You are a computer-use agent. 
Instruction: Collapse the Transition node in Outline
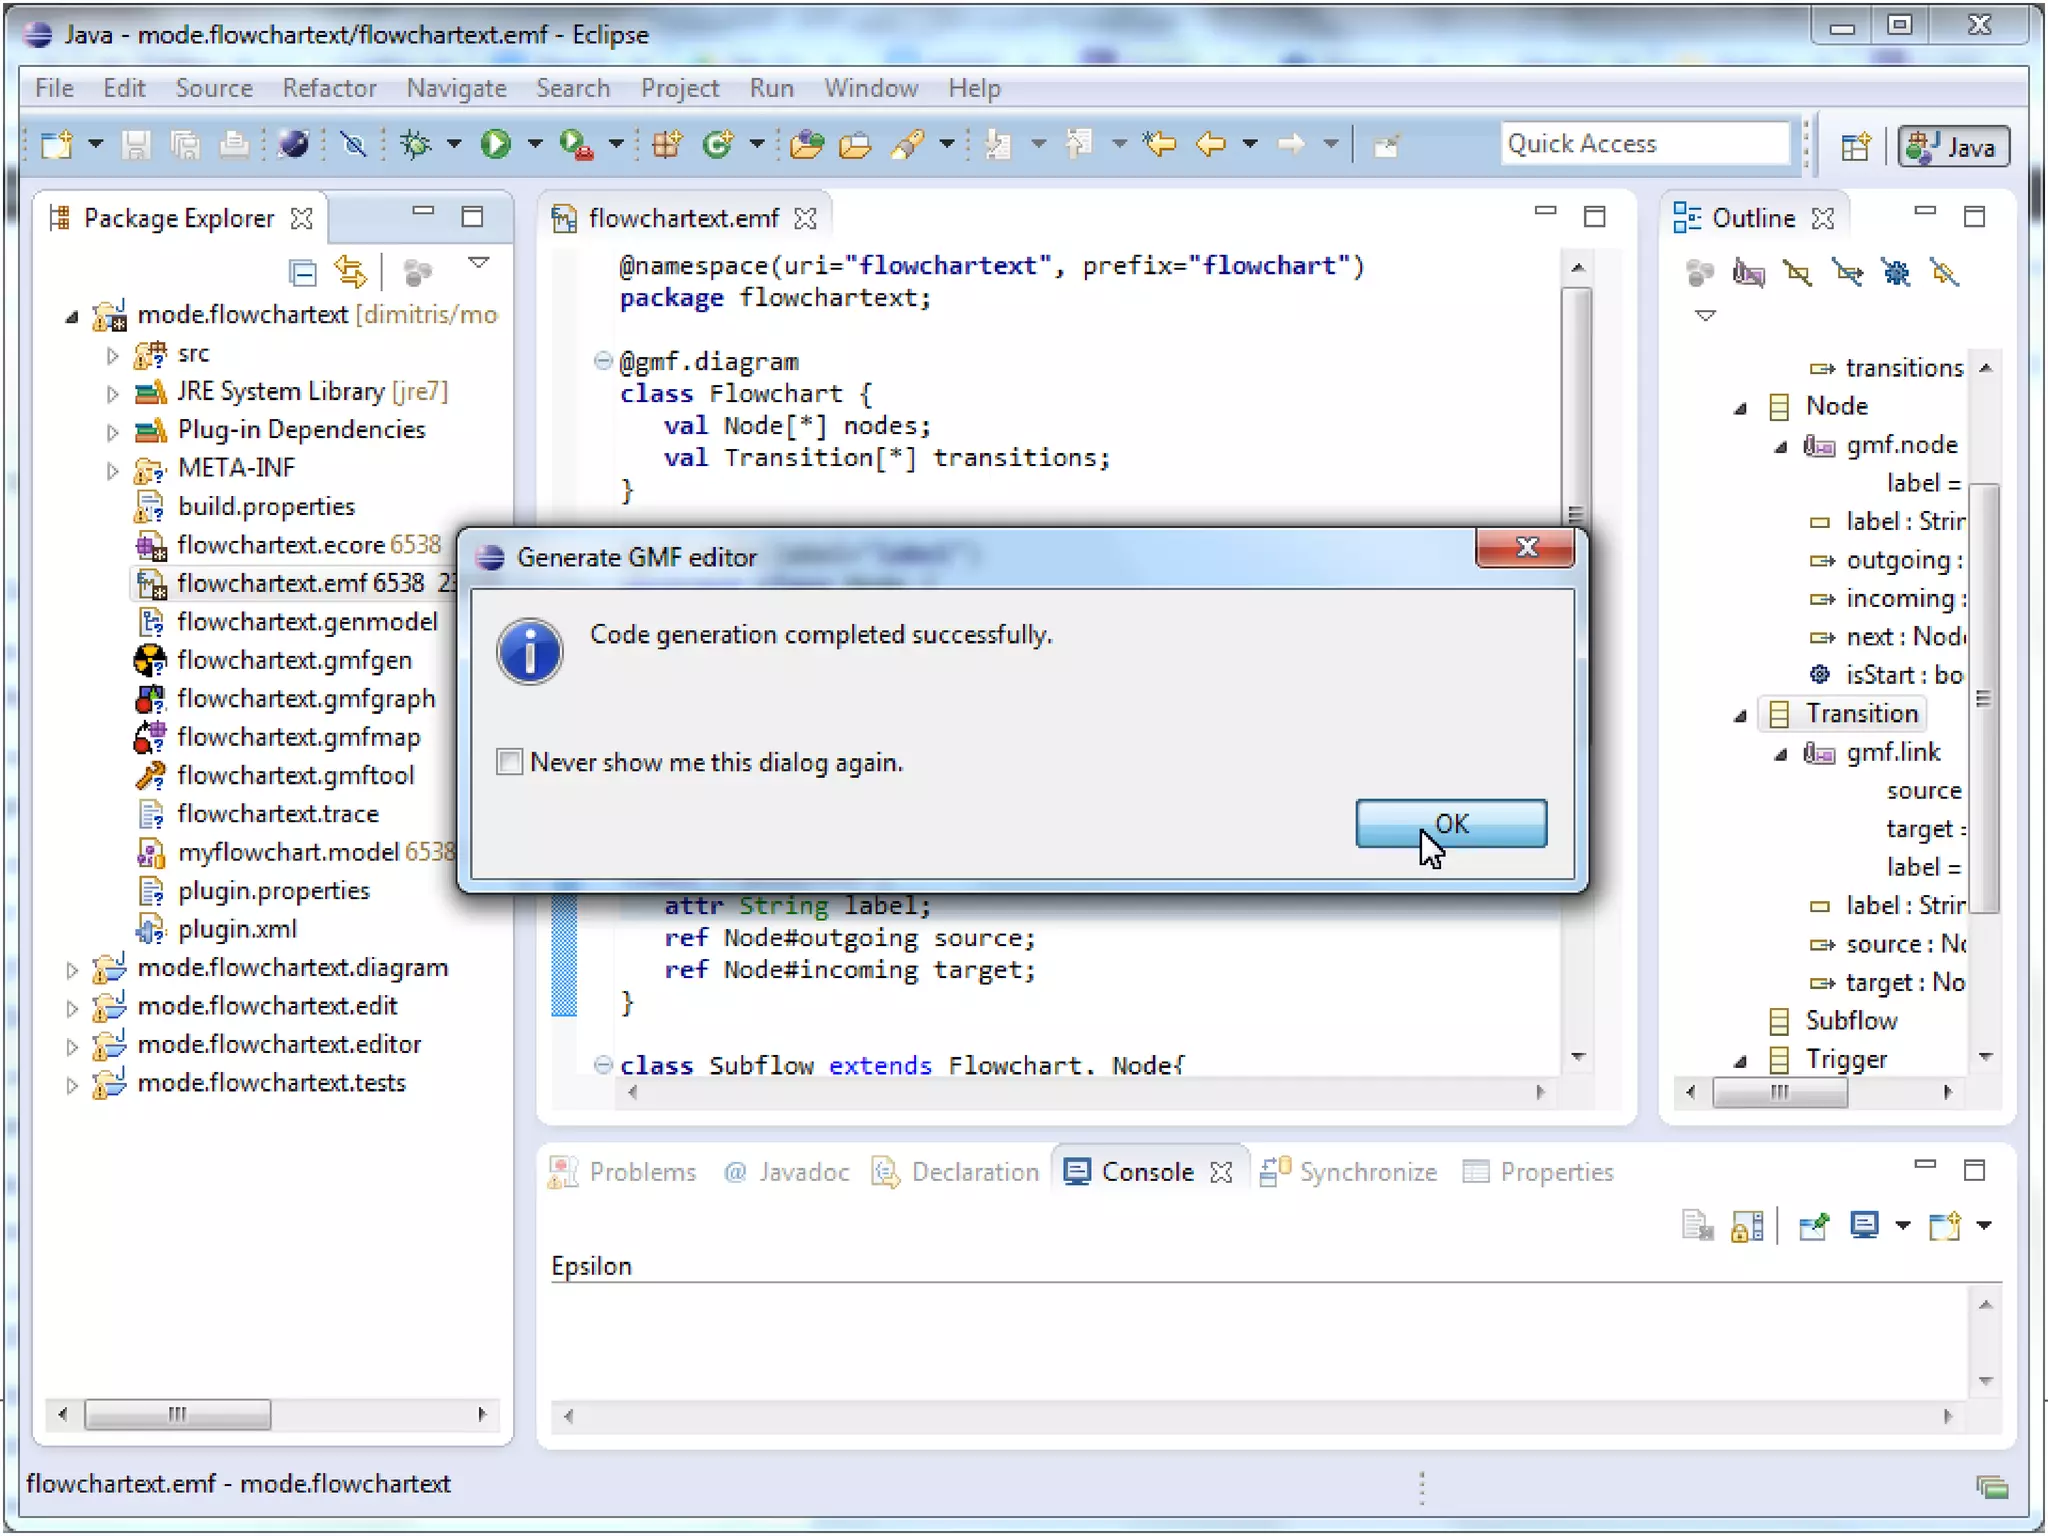pyautogui.click(x=1740, y=715)
